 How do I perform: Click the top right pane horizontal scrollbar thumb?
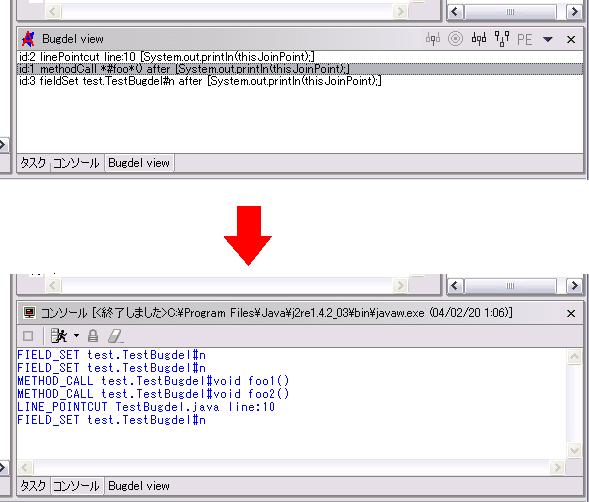click(x=510, y=12)
